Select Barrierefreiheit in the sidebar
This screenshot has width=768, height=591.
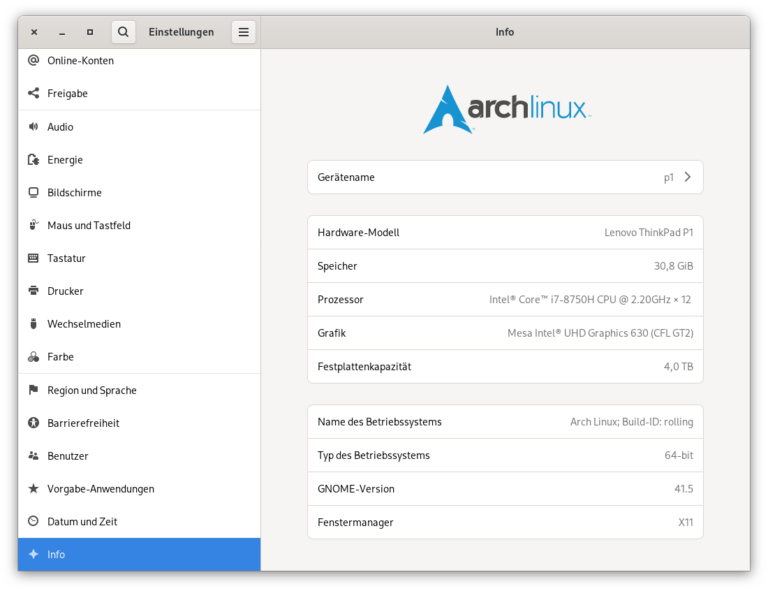tap(139, 423)
